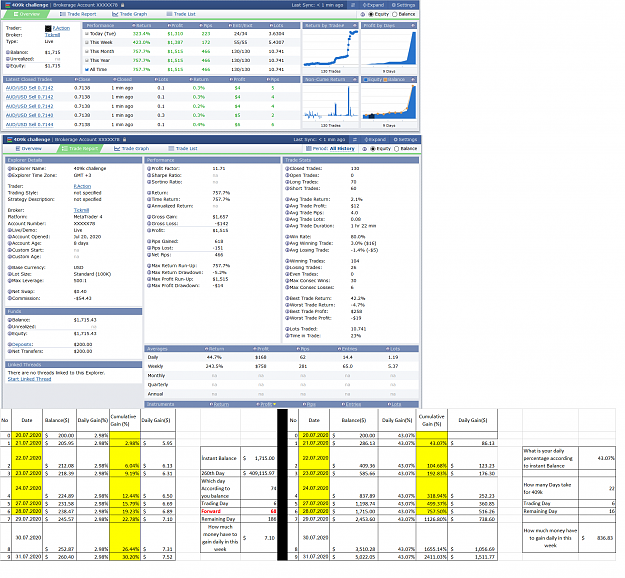Select the spreadsheet cell showing $ 1,715.00 Instant Balance
The image size is (625, 578).
pyautogui.click(x=259, y=458)
